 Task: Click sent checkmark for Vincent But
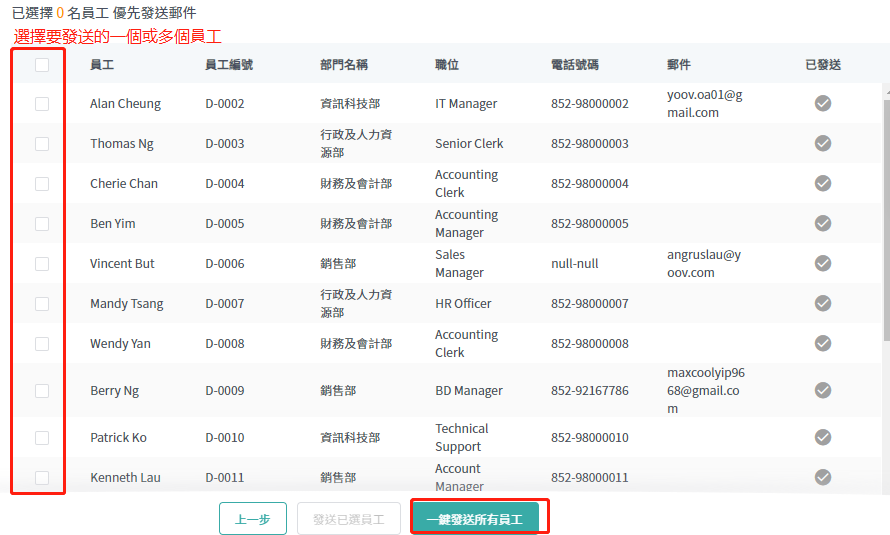(823, 263)
